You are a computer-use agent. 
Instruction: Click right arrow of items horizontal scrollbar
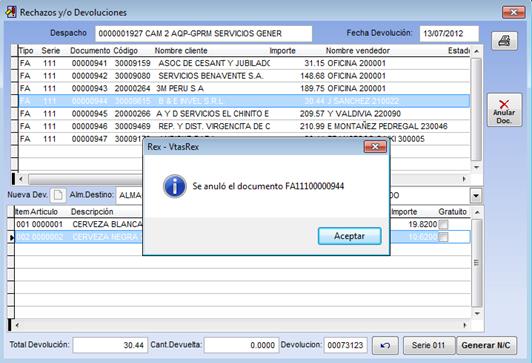pos(464,325)
